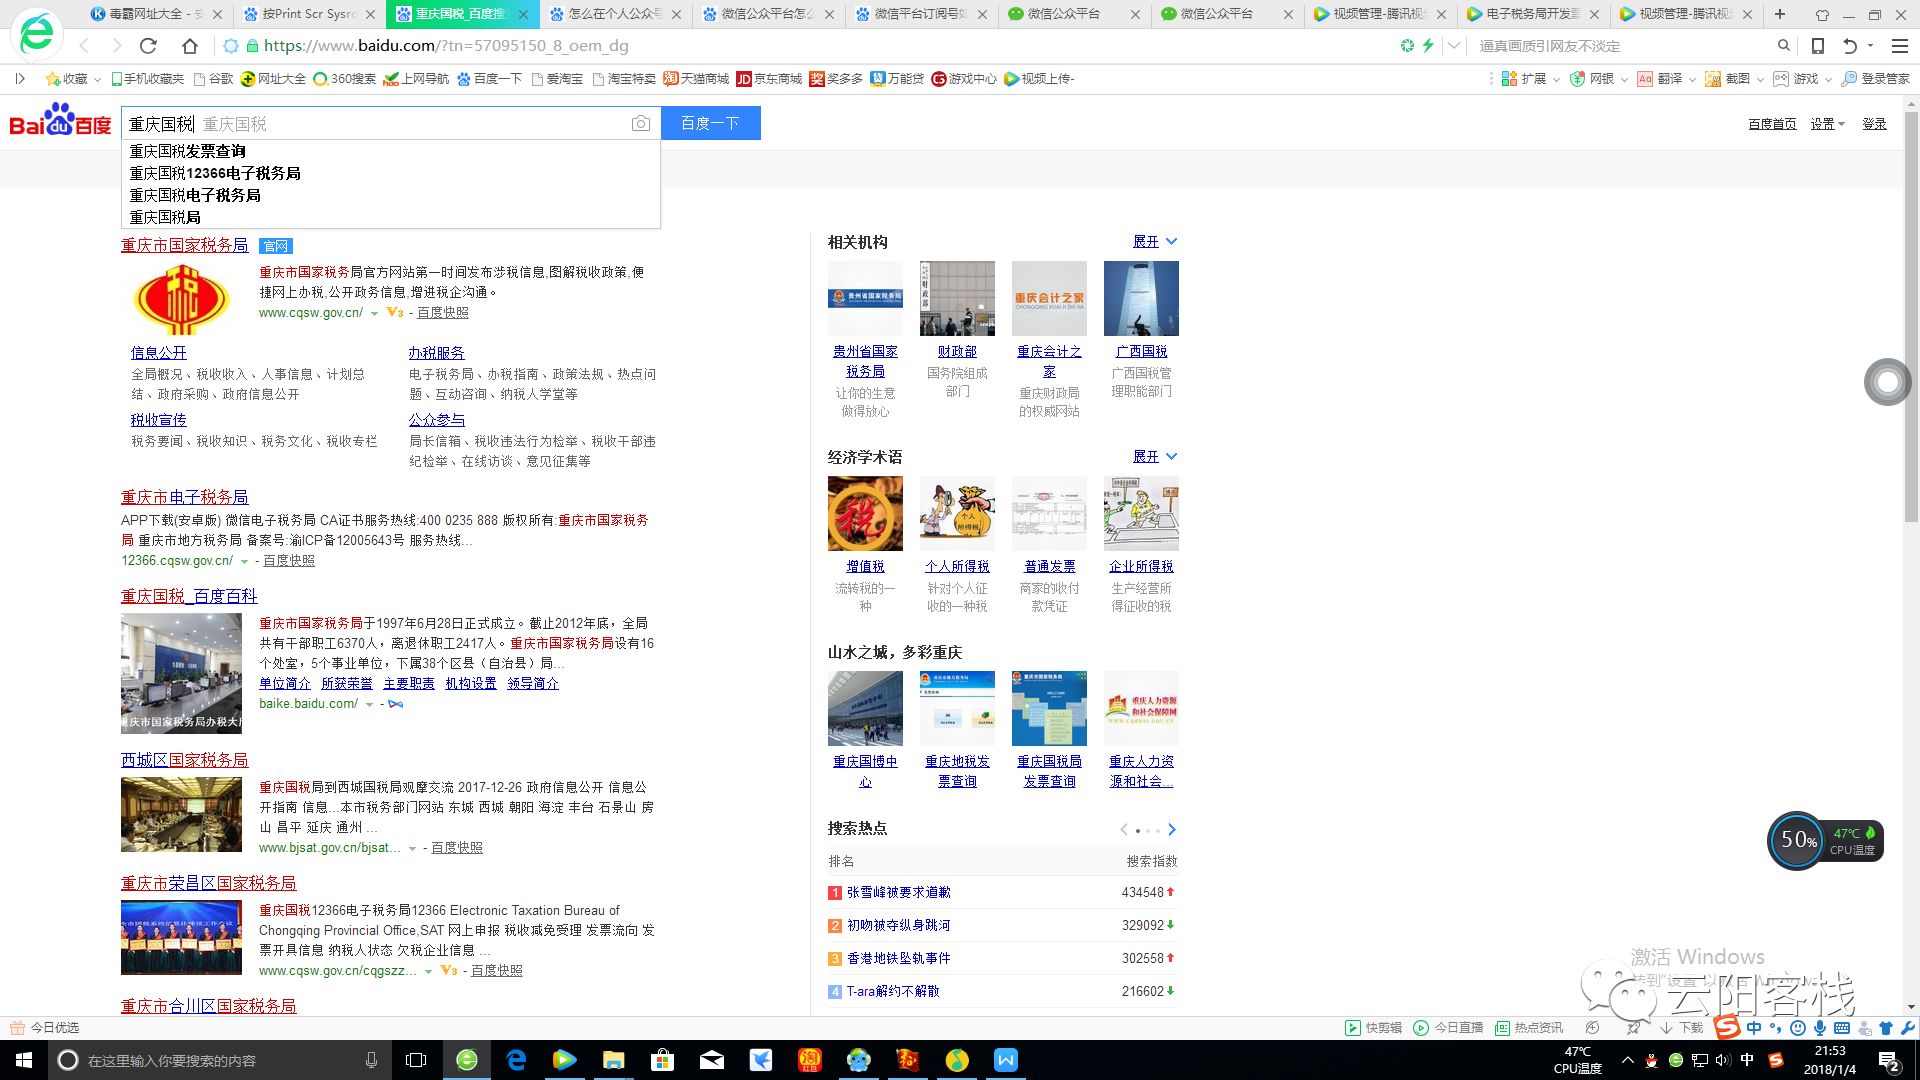The width and height of the screenshot is (1920, 1080).
Task: Click the undo closed tab icon
Action: (1850, 46)
